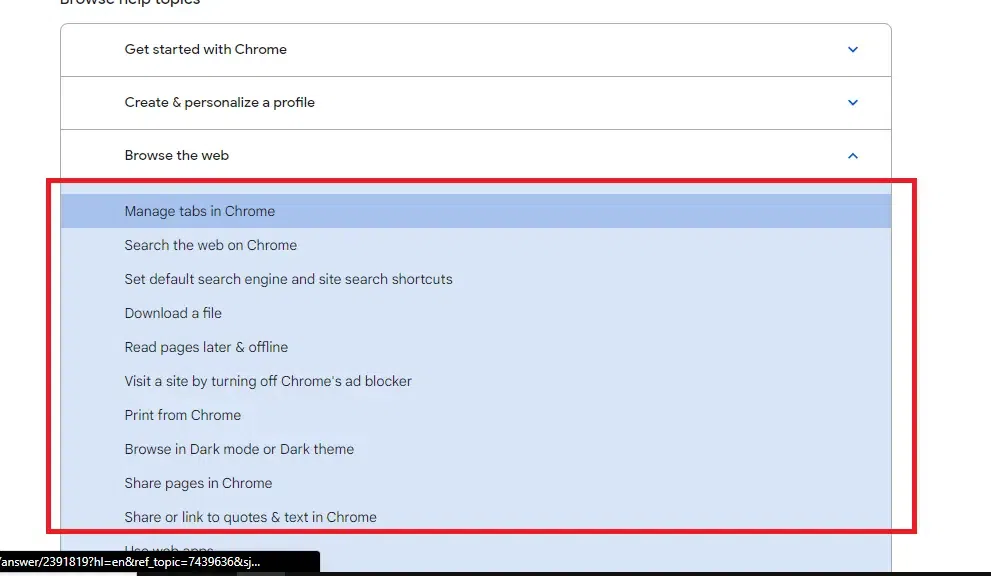Click the URL status tooltip at bottom left
This screenshot has height=576, width=991.
coord(160,564)
